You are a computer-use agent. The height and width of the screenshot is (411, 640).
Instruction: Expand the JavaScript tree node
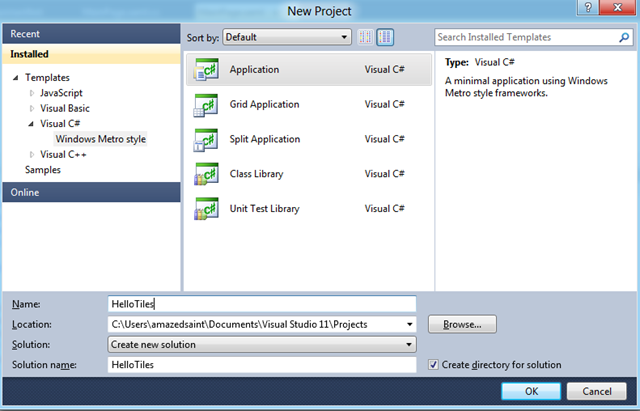(32, 93)
